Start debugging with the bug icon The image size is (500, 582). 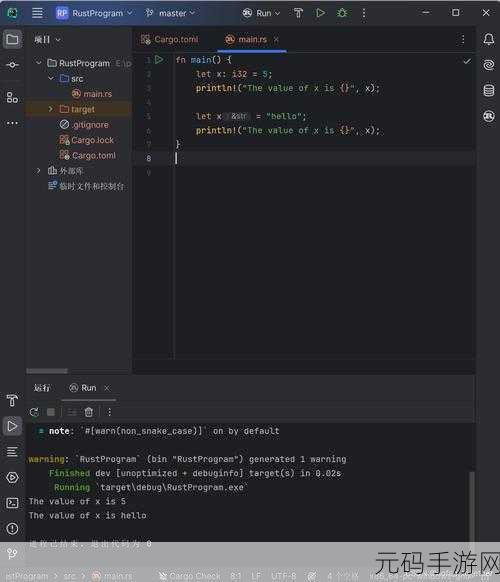tap(342, 13)
